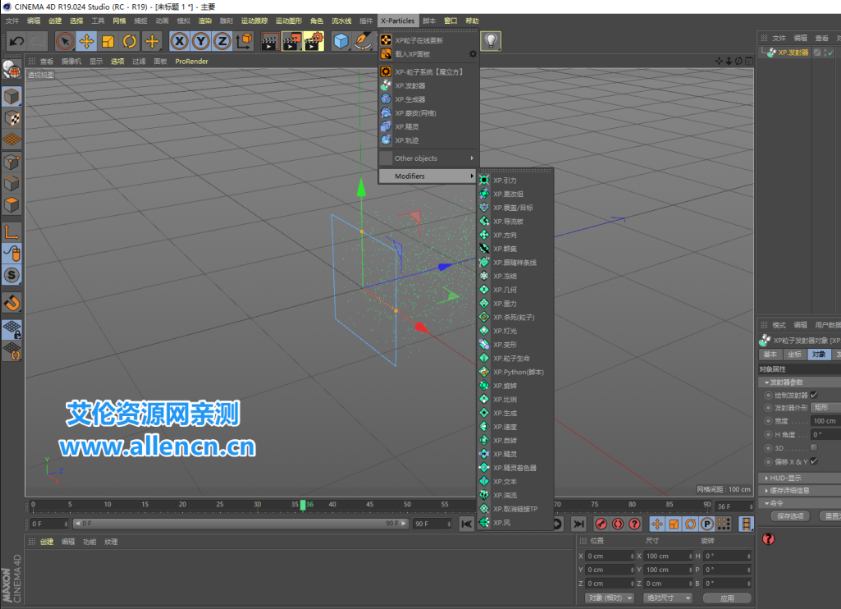Choose XP.轨迹 trail from menu
Image resolution: width=841 pixels, height=609 pixels.
coord(429,141)
